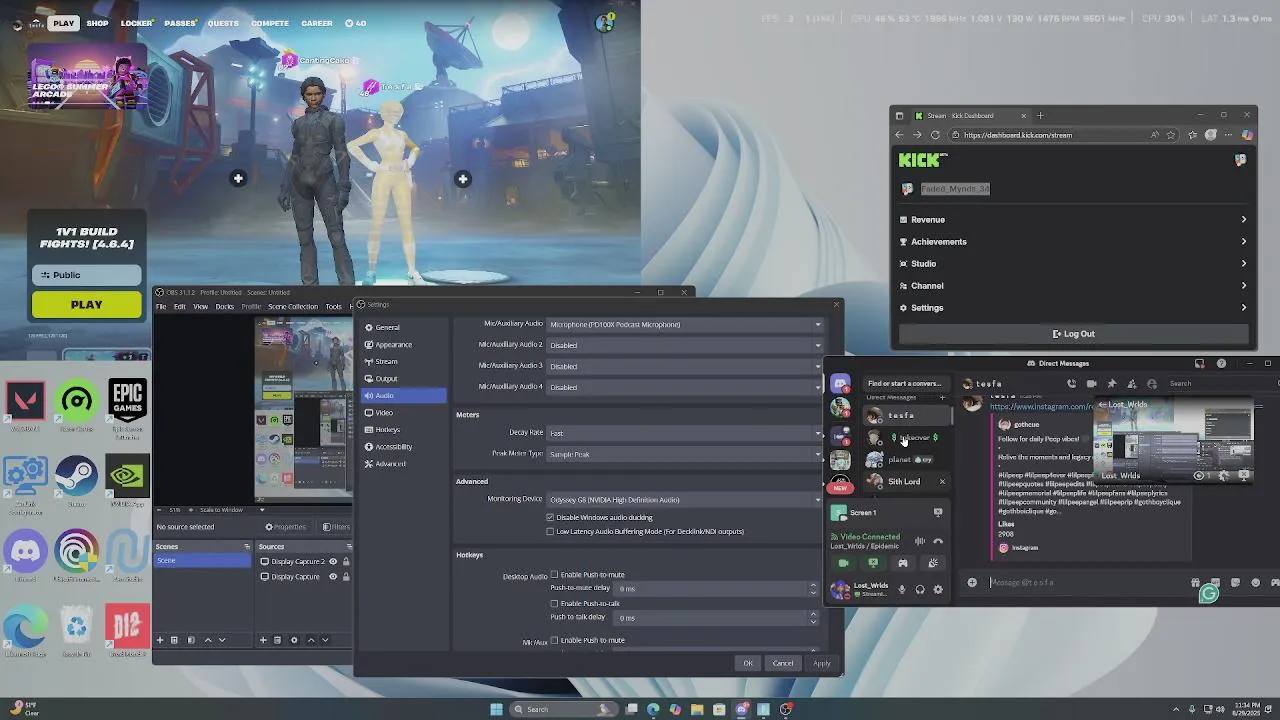Open the Accessibility settings page in OBS
Viewport: 1280px width, 720px height.
coord(404,446)
